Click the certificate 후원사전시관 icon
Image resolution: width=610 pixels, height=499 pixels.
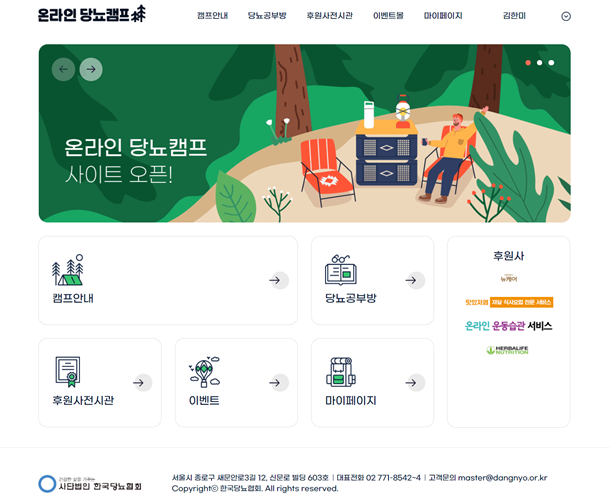68,372
